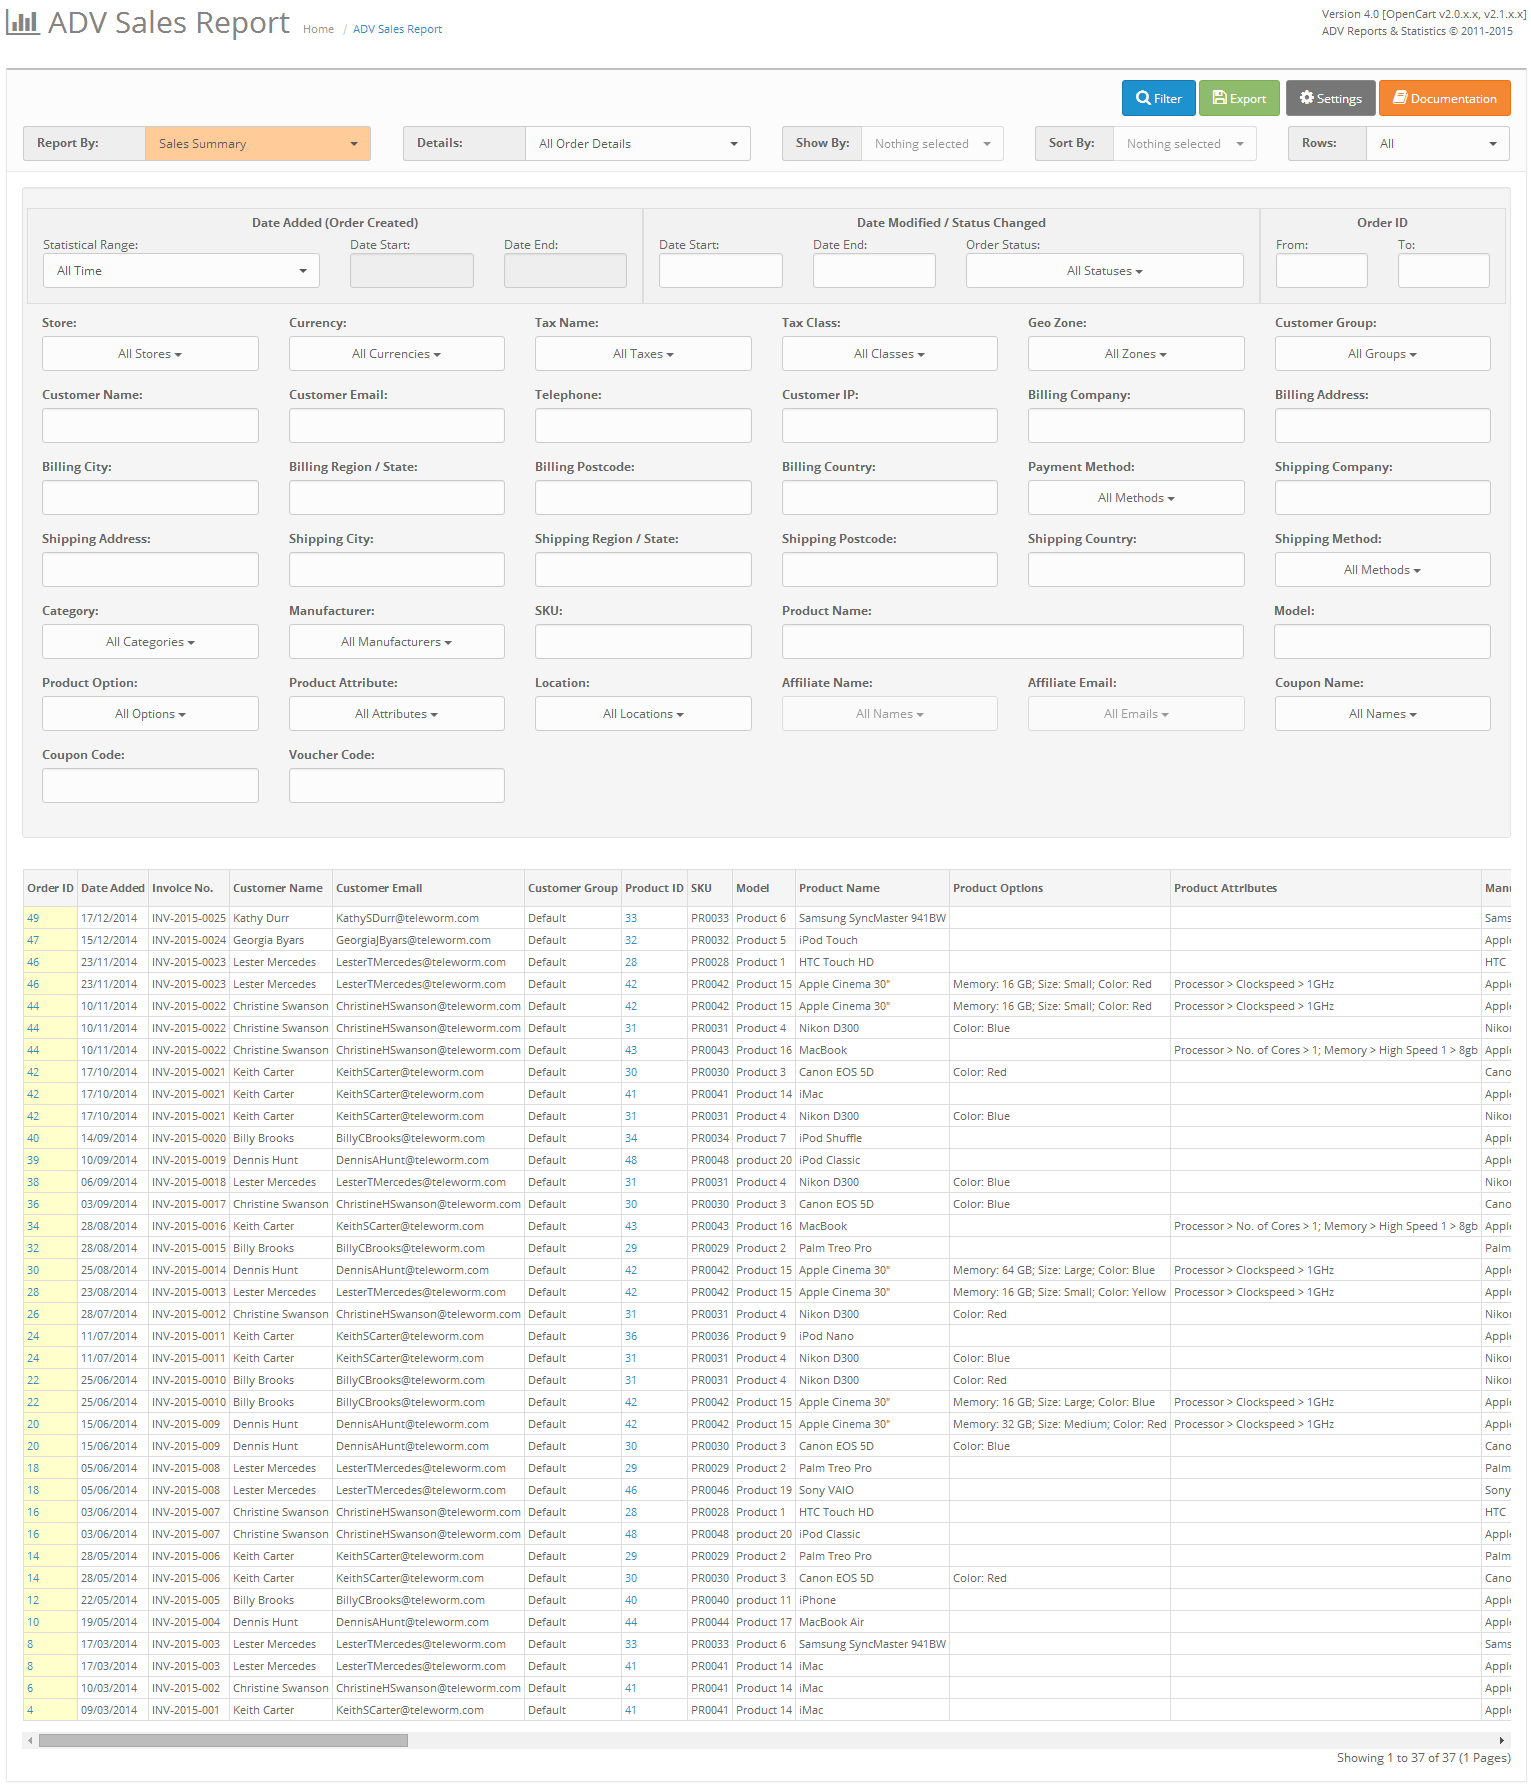Click the Customer IP input field

point(889,425)
